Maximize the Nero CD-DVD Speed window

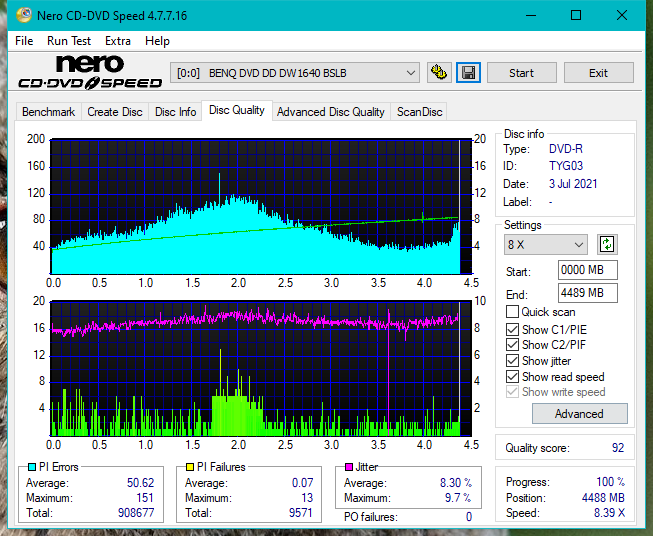[576, 15]
